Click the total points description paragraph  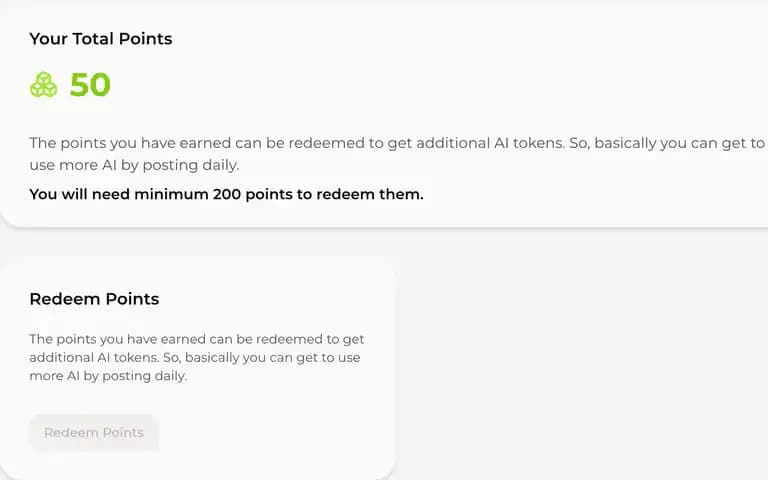pos(397,154)
